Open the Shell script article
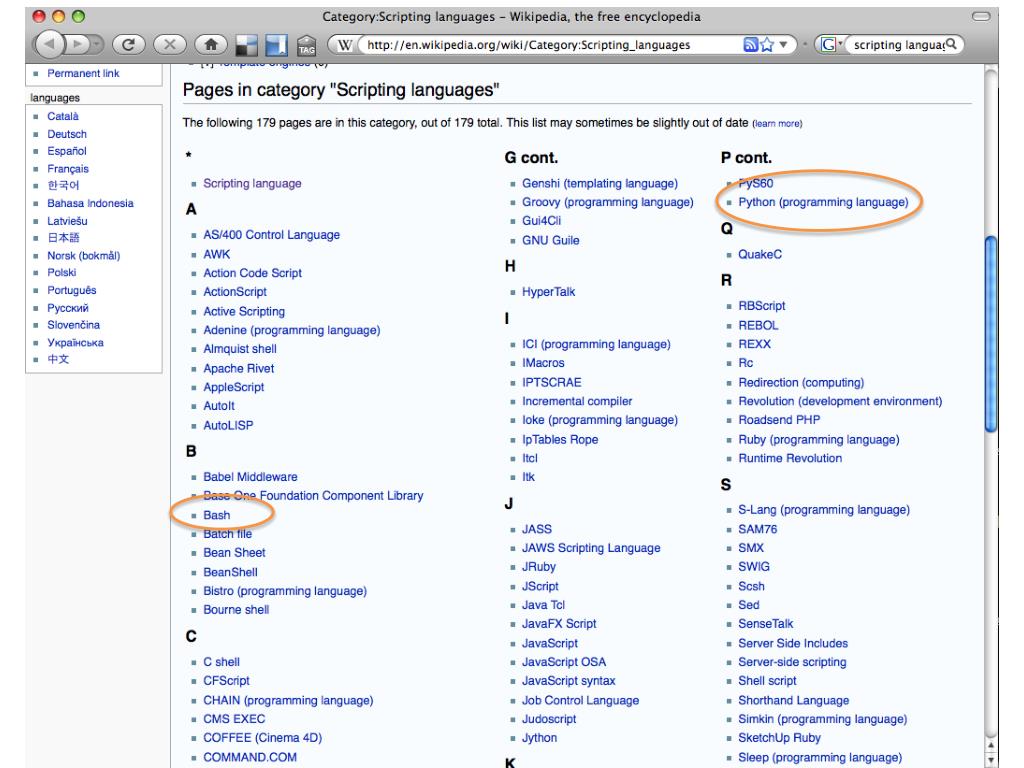 point(767,681)
